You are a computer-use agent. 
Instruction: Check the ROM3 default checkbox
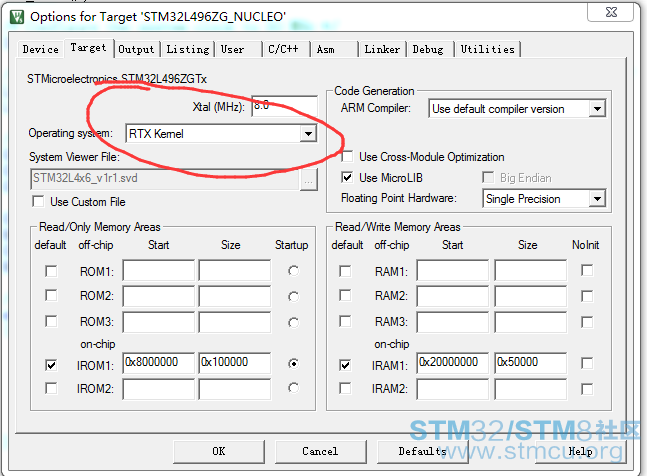click(51, 321)
